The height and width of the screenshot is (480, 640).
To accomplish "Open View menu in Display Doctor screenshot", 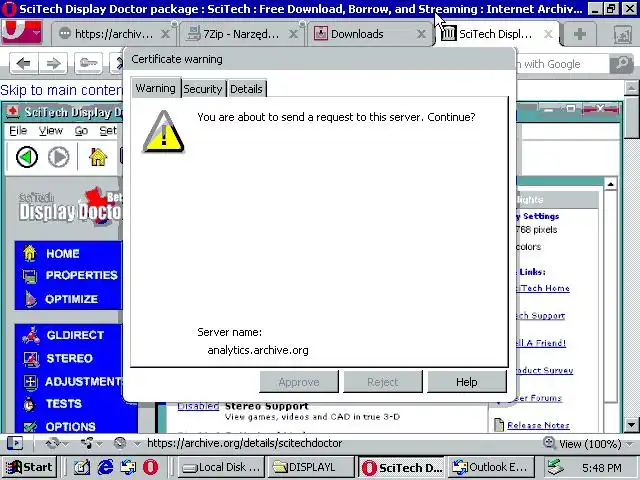I will [51, 131].
